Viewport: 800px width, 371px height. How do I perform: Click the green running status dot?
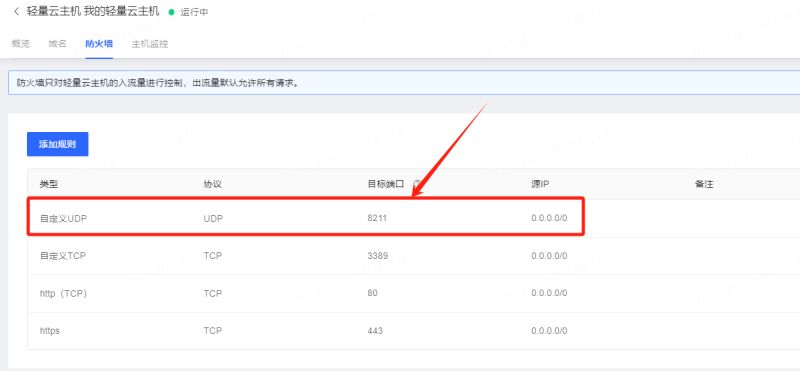[171, 12]
